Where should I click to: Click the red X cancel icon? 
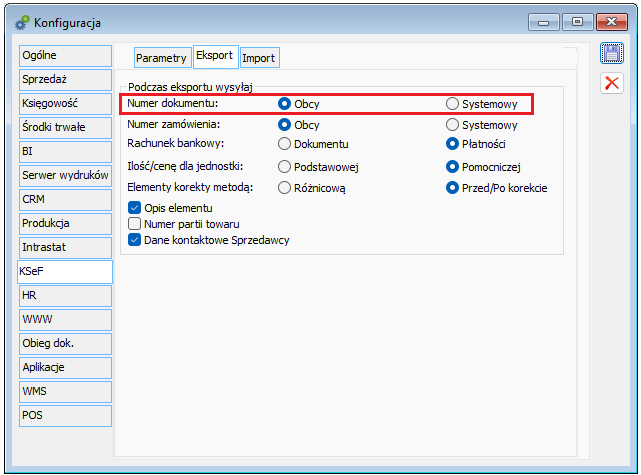click(611, 83)
